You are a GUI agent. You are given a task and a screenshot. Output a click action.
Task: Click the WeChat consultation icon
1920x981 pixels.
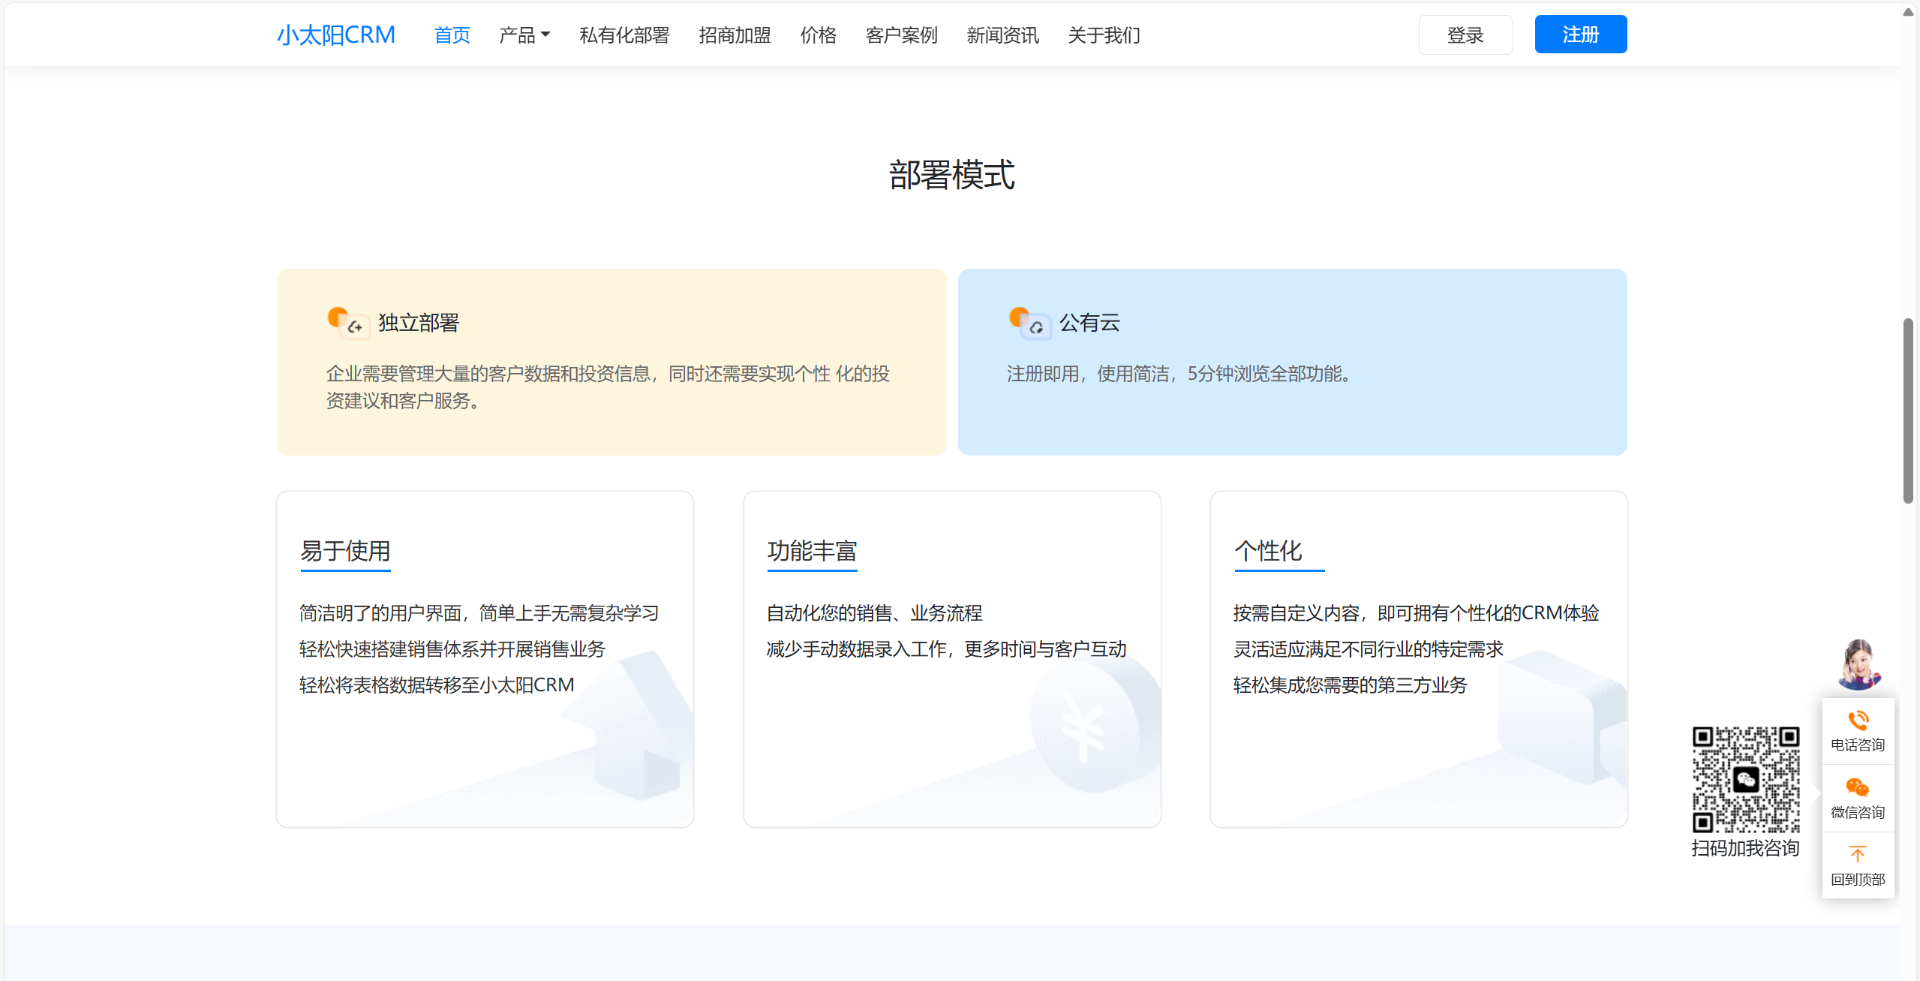click(1857, 788)
